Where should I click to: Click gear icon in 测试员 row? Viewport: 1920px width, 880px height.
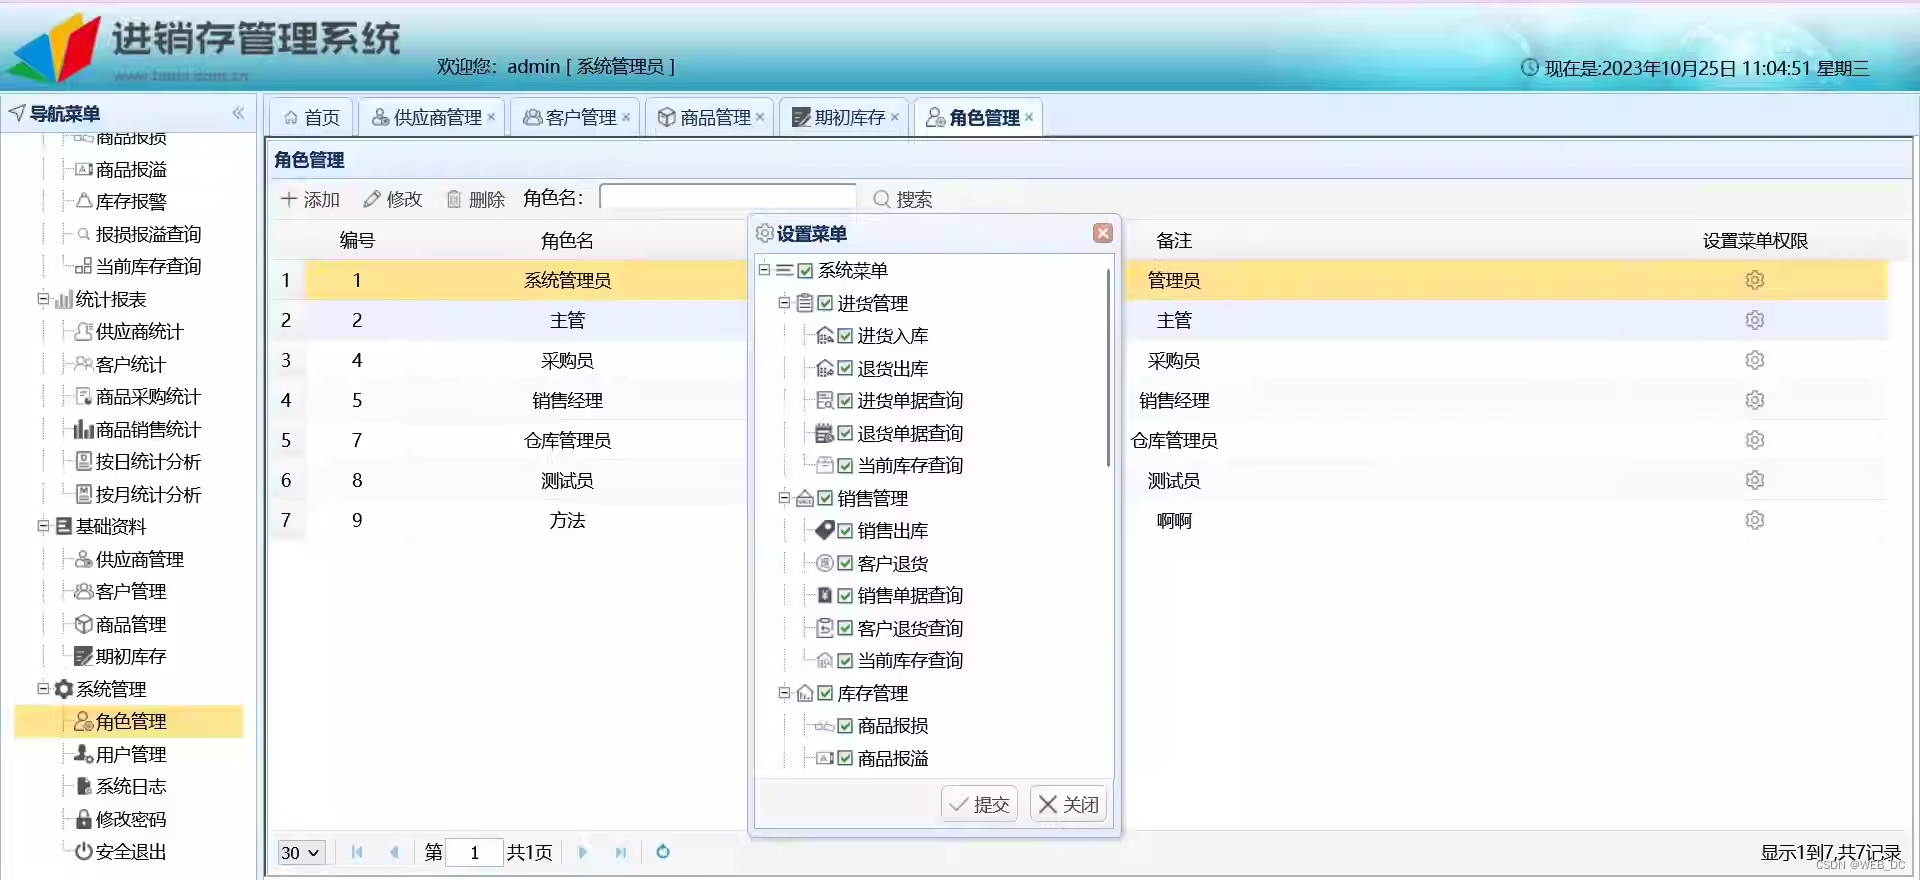pos(1754,480)
